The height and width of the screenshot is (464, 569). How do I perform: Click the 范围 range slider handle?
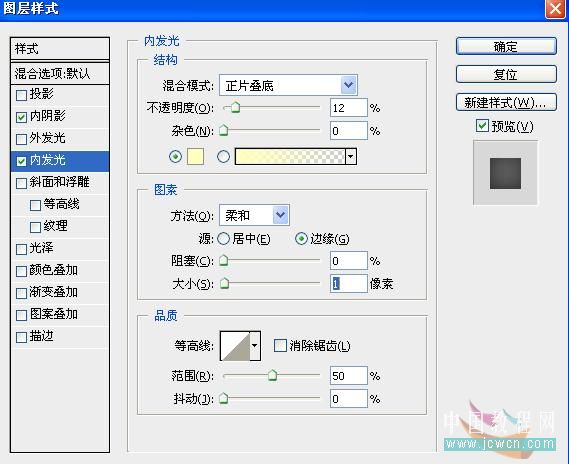click(x=272, y=376)
